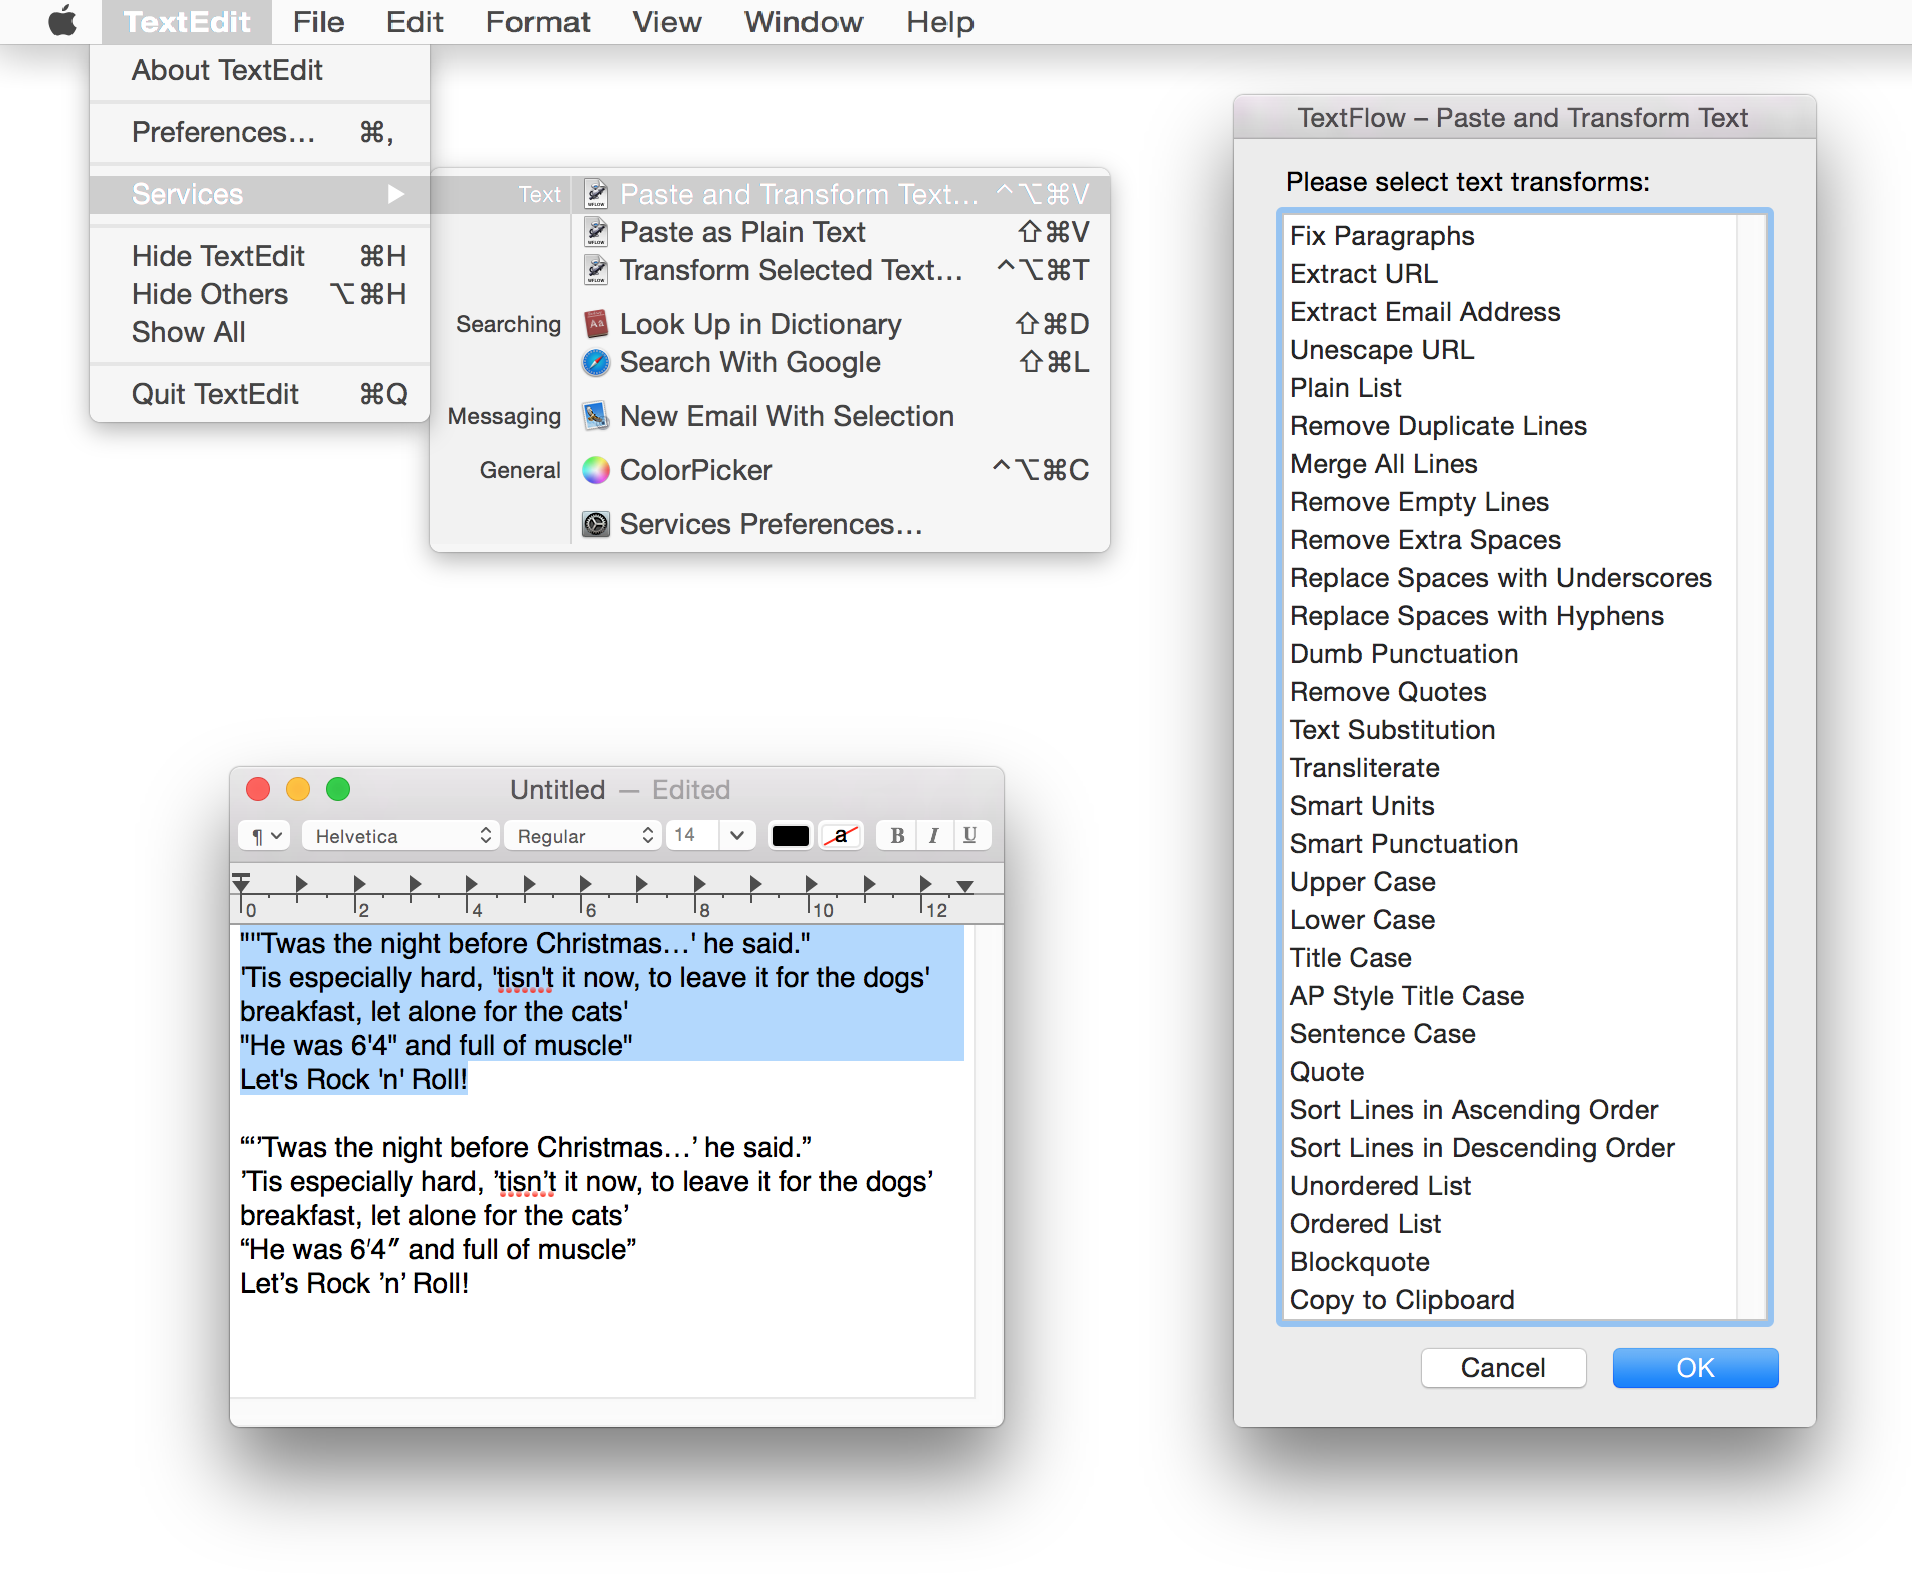
Task: Click the Cancel button in TextFlow dialog
Action: [x=1503, y=1368]
